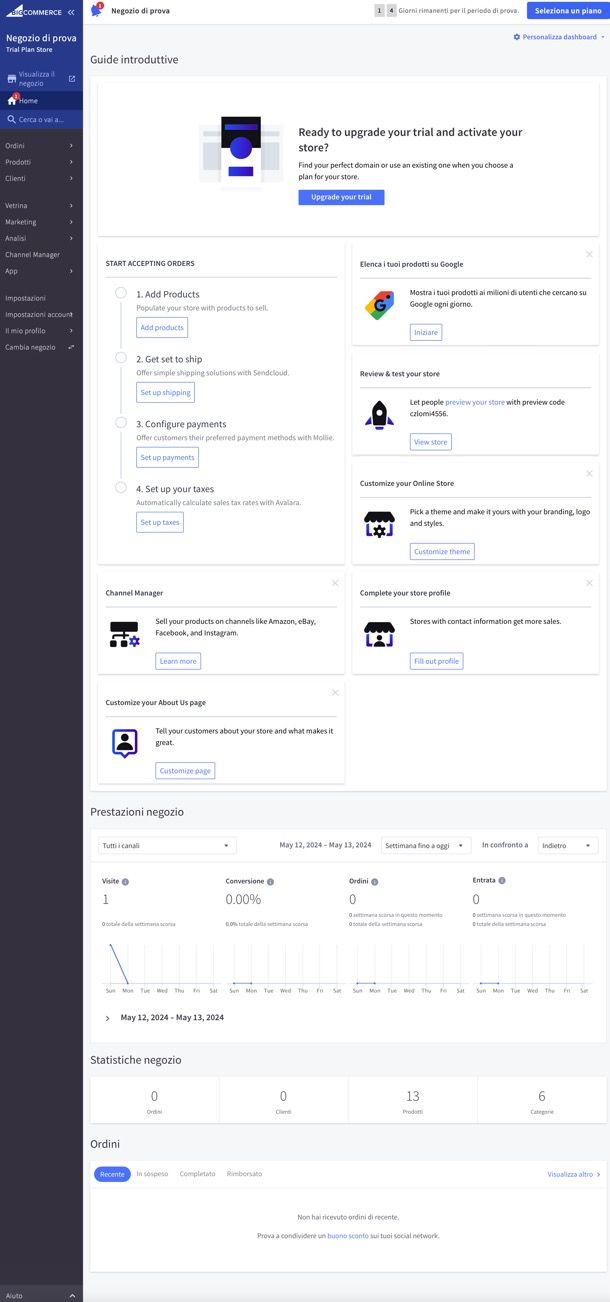Close the Customize your About Us page card
The width and height of the screenshot is (610, 1302).
tap(335, 692)
